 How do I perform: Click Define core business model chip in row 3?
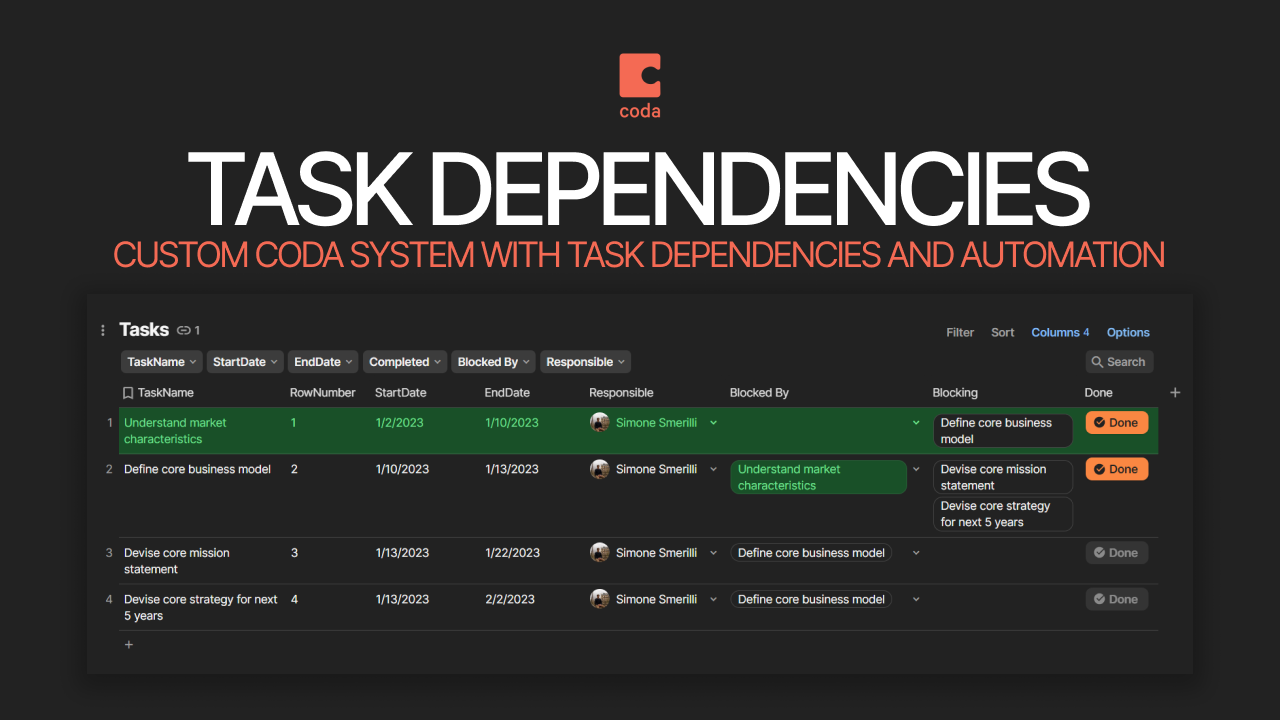811,553
